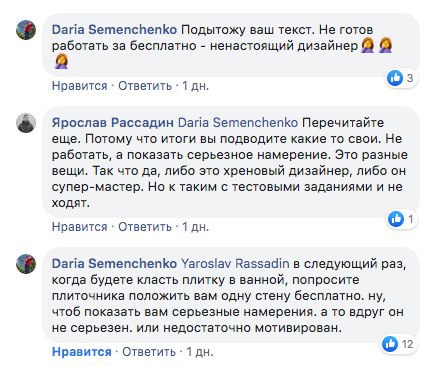This screenshot has width=432, height=366.
Task: Open Daria Semenchenko's avatar on first comment
Action: point(26,30)
